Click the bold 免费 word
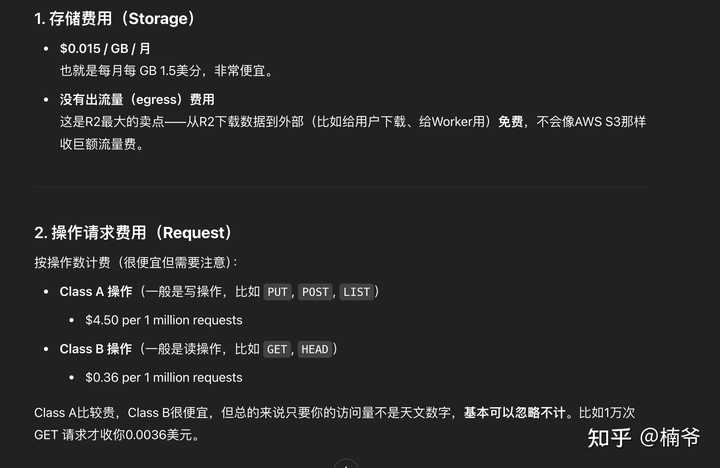Viewport: 720px width, 468px height. [x=511, y=122]
